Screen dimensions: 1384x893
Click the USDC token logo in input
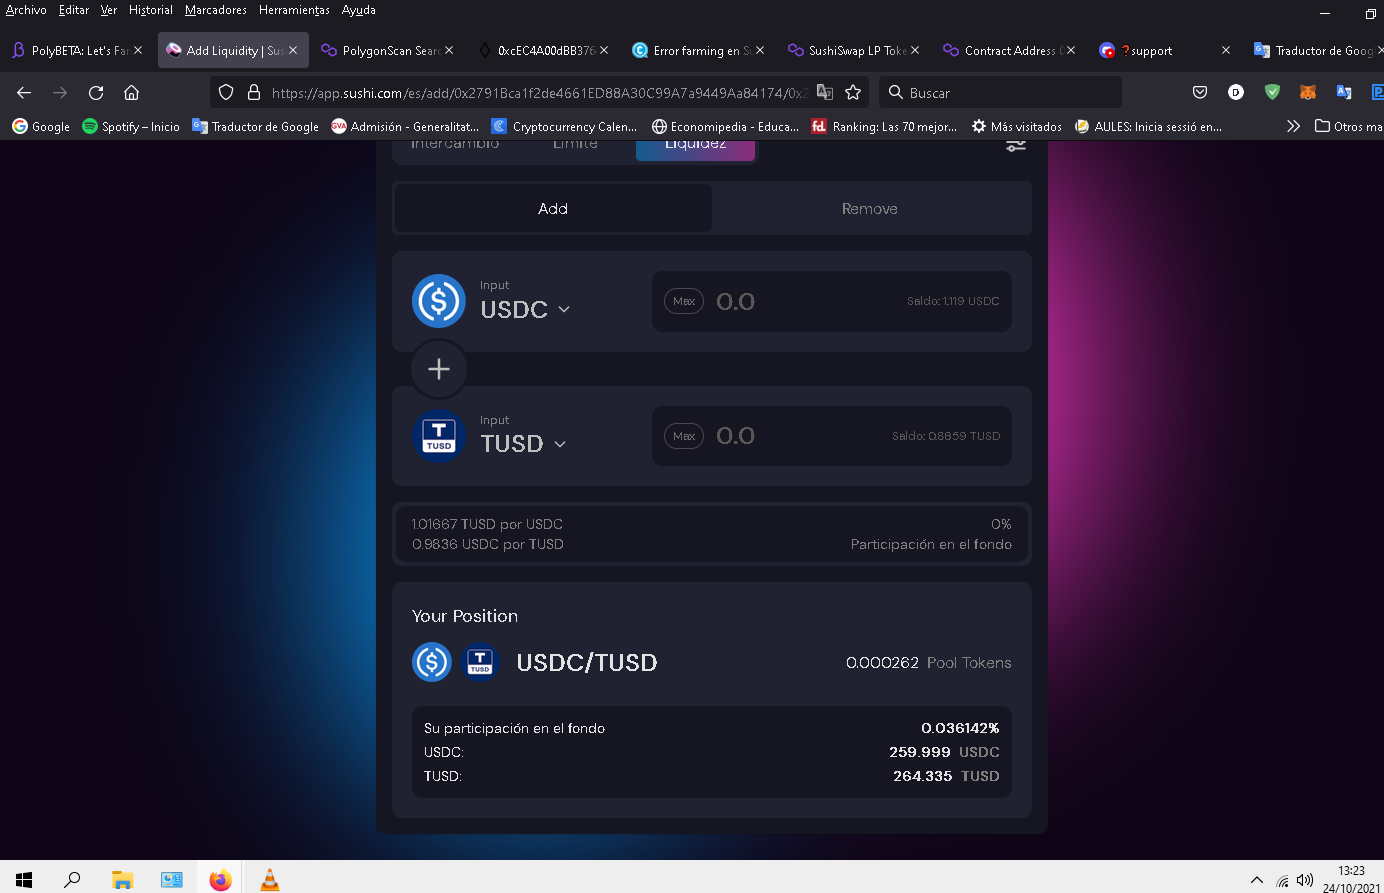click(439, 301)
